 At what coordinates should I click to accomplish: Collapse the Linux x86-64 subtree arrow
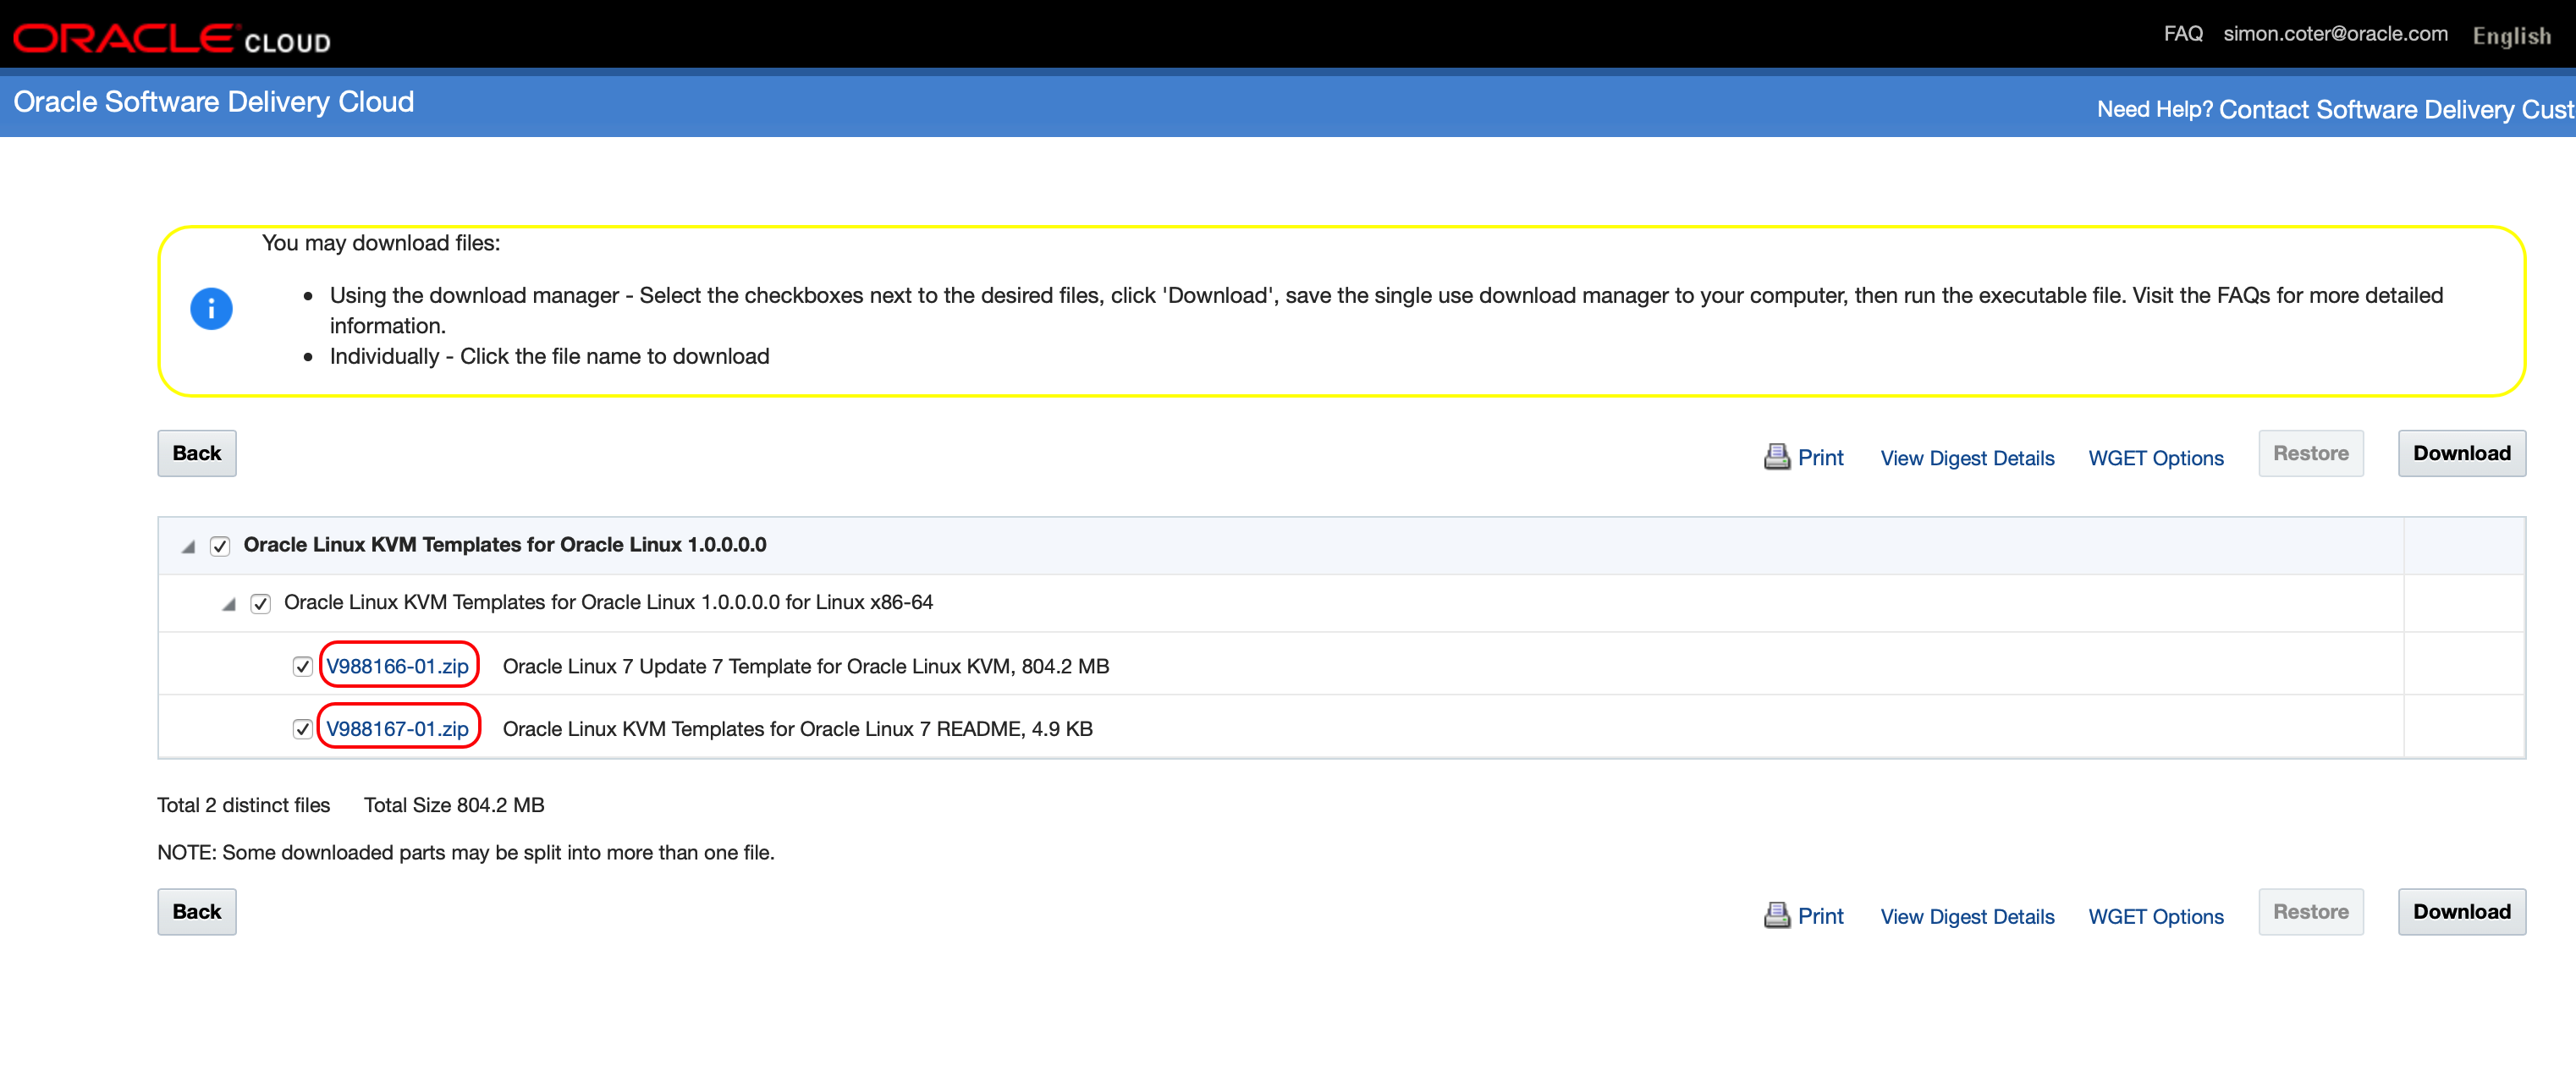229,604
